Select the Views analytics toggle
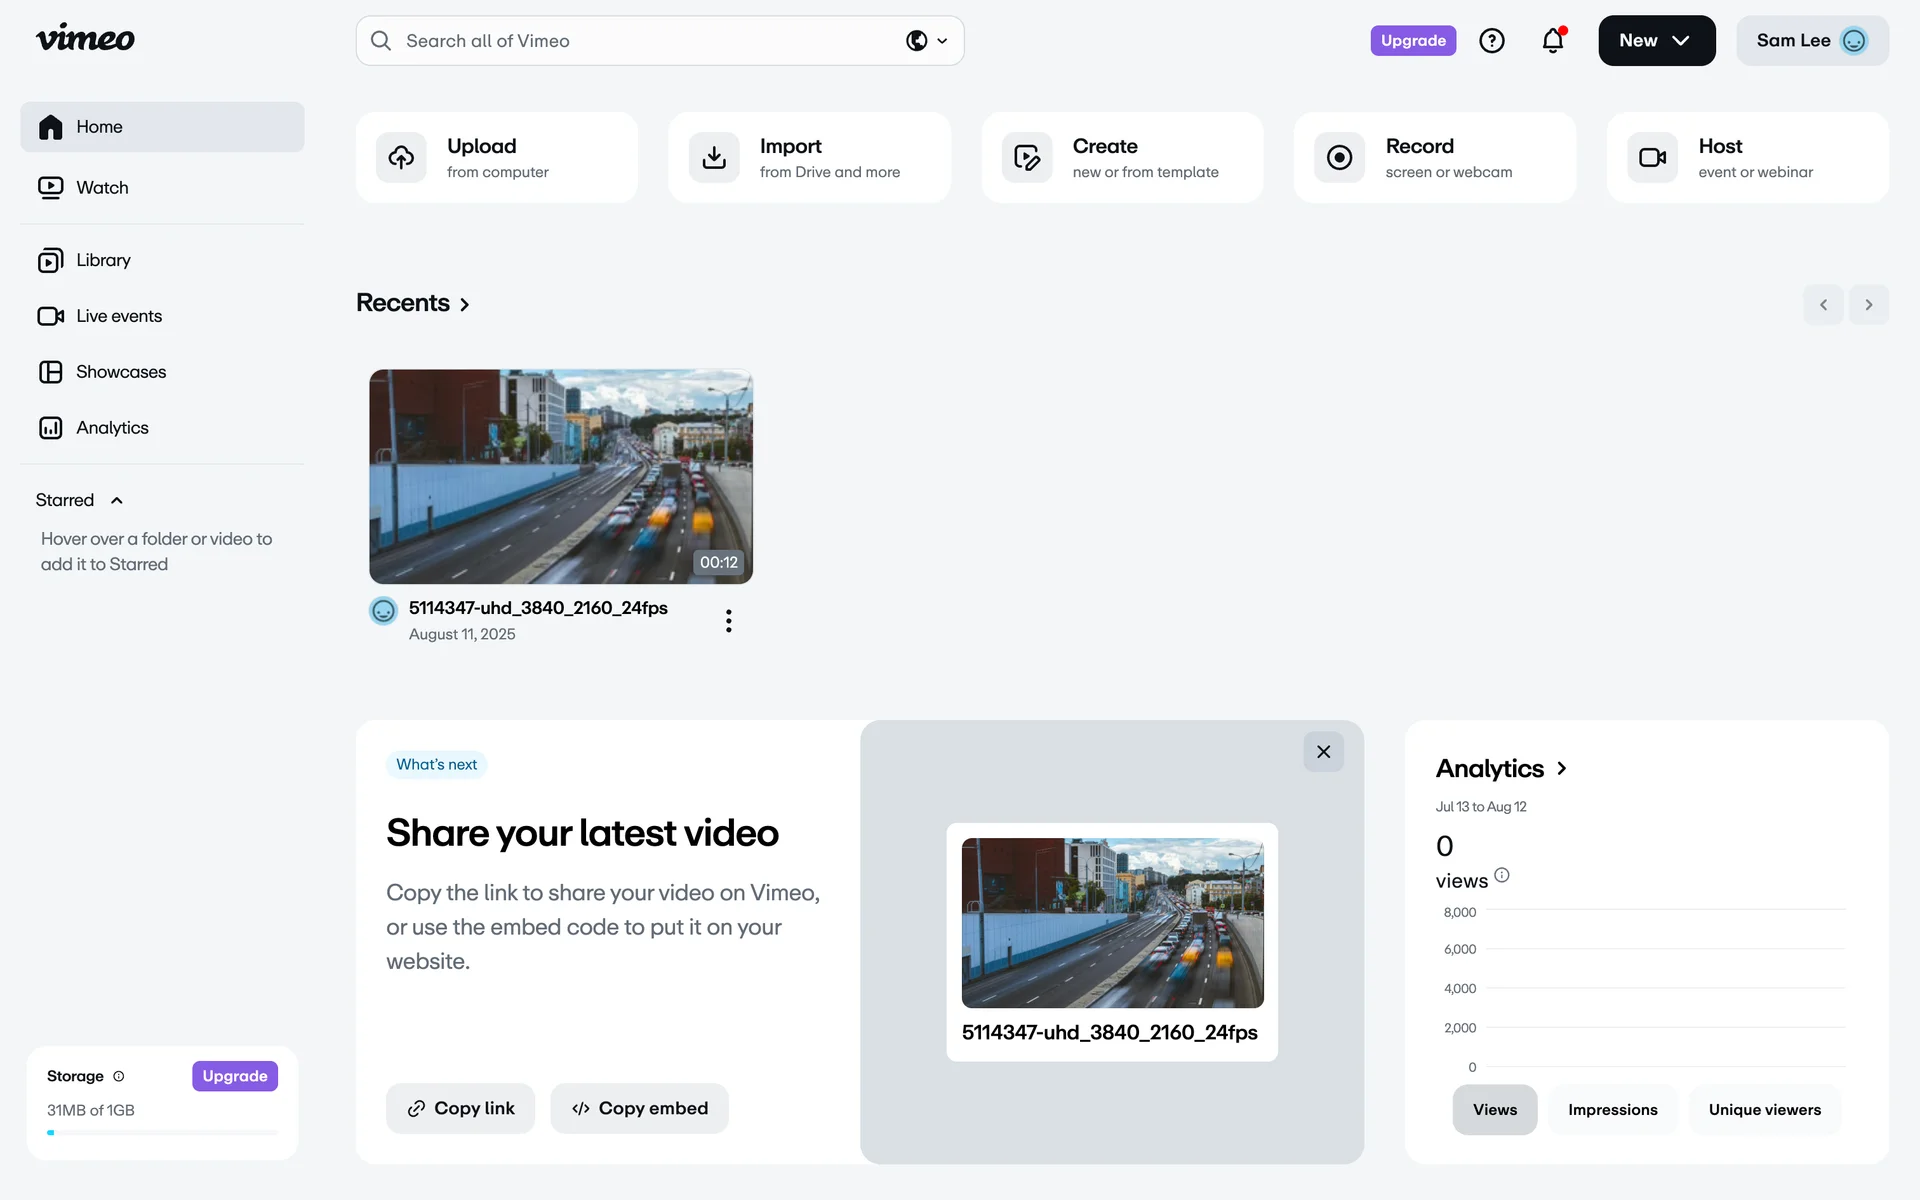1920x1200 pixels. click(1494, 1110)
